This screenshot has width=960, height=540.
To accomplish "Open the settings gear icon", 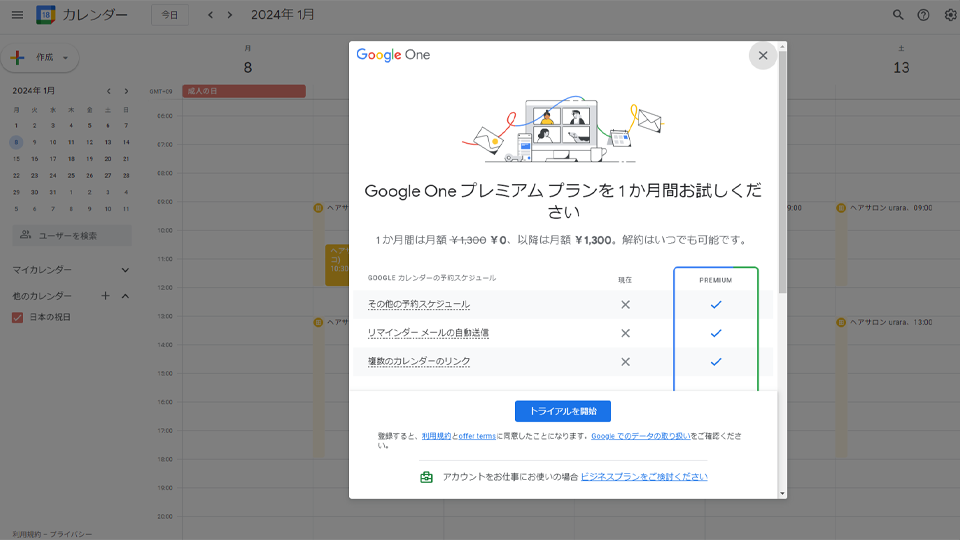I will [950, 15].
